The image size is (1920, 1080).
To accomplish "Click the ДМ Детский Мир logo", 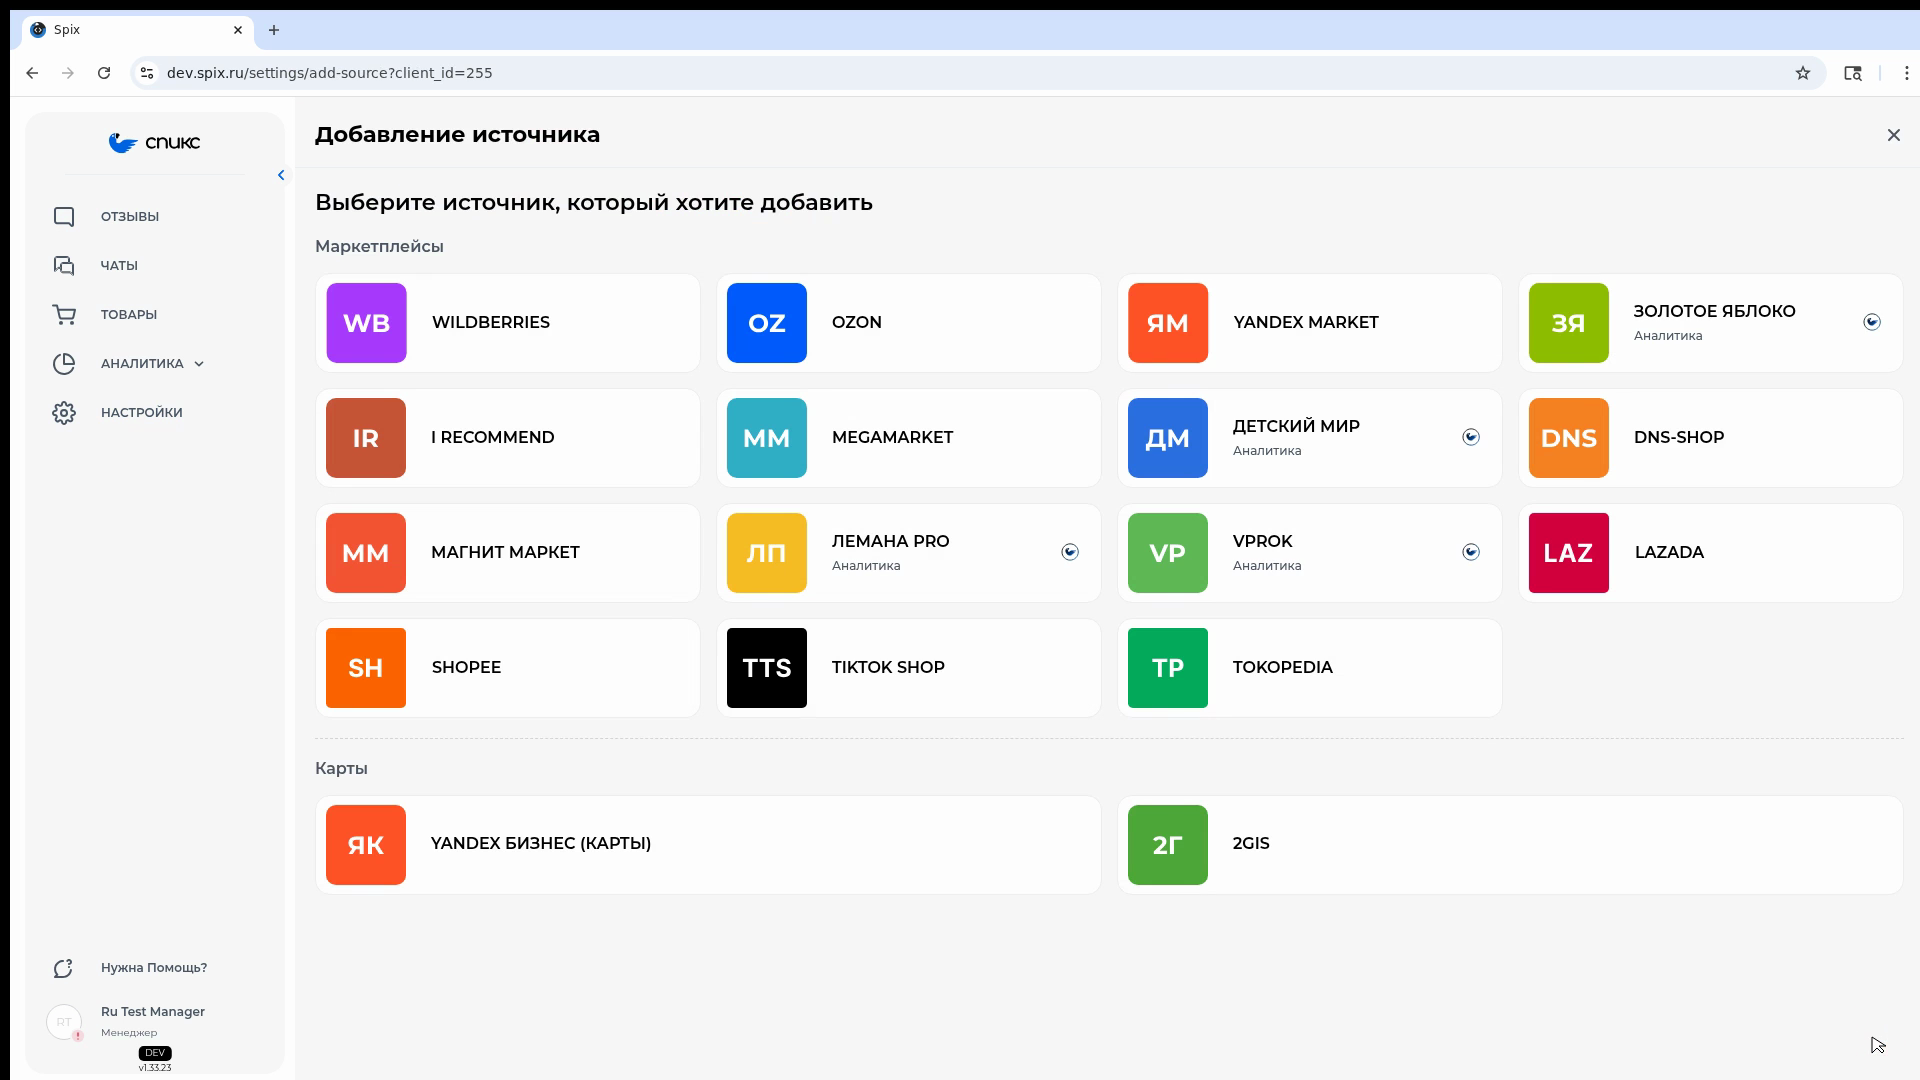I will [x=1168, y=438].
